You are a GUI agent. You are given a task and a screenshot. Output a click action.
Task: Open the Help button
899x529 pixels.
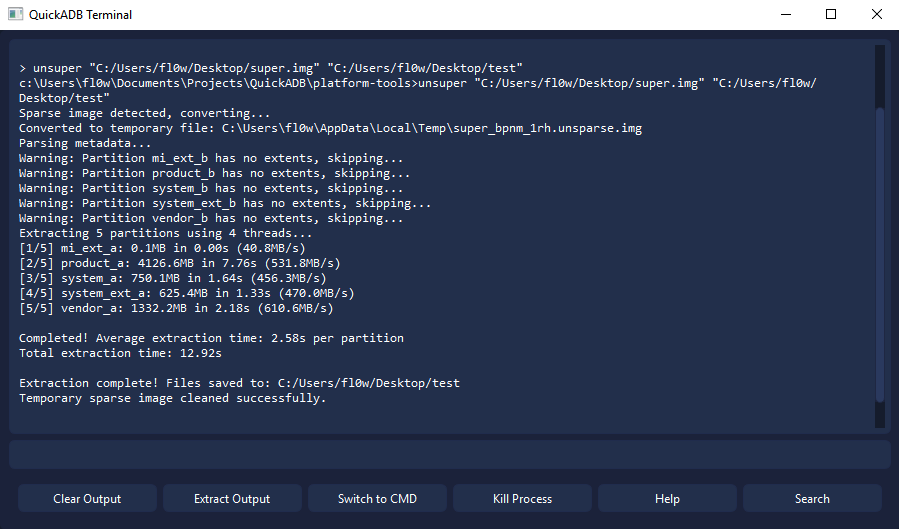(x=667, y=499)
